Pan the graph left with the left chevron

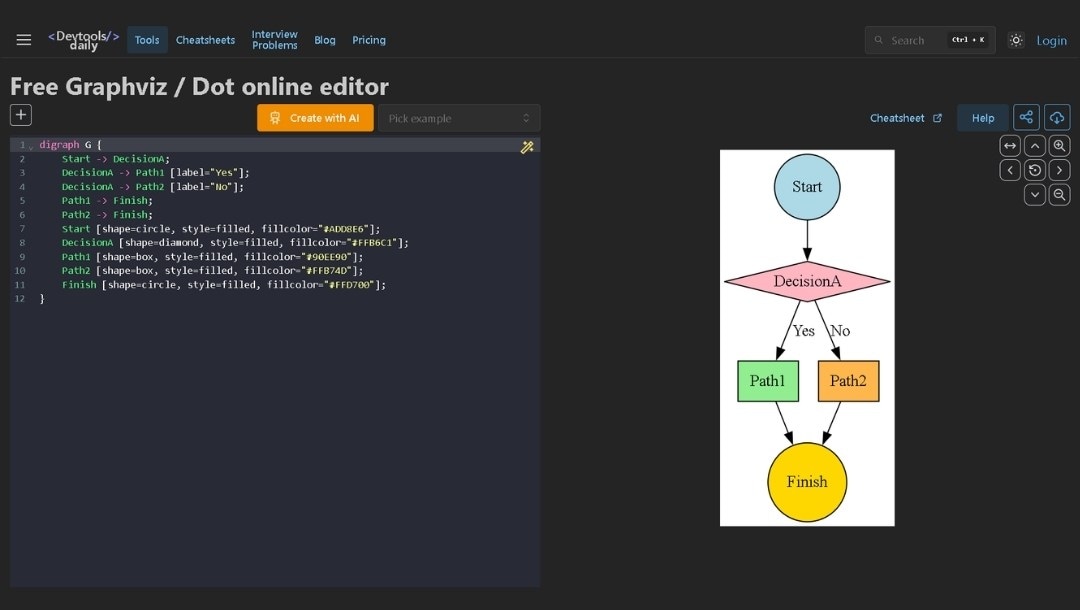(1010, 170)
